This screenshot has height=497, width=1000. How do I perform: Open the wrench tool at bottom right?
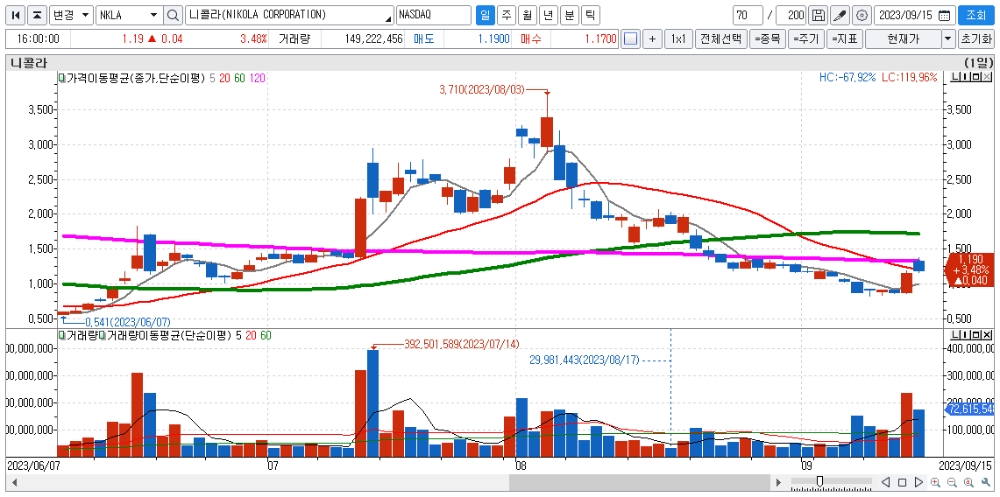click(x=985, y=482)
